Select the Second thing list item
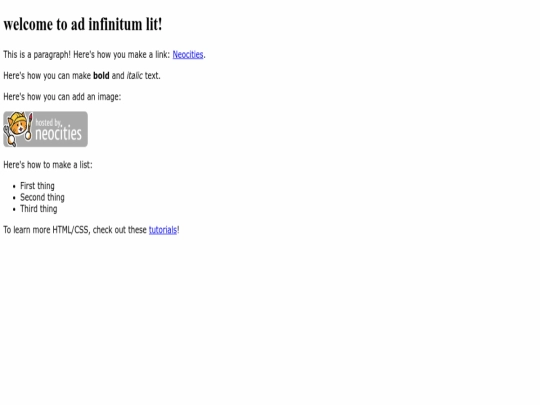 [42, 197]
